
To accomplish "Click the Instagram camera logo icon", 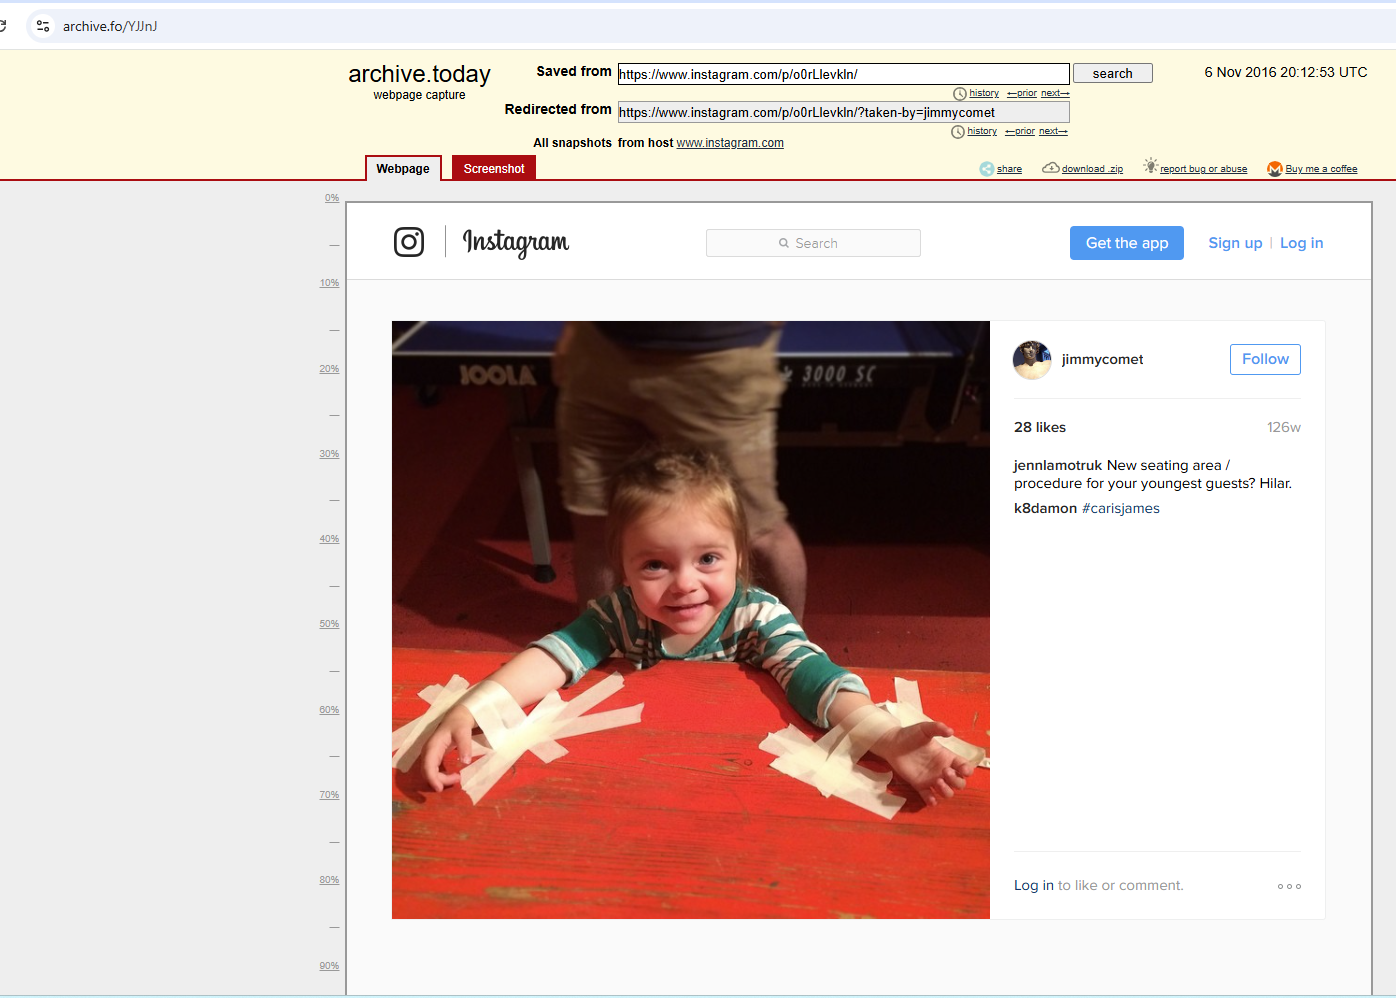I will pos(409,242).
